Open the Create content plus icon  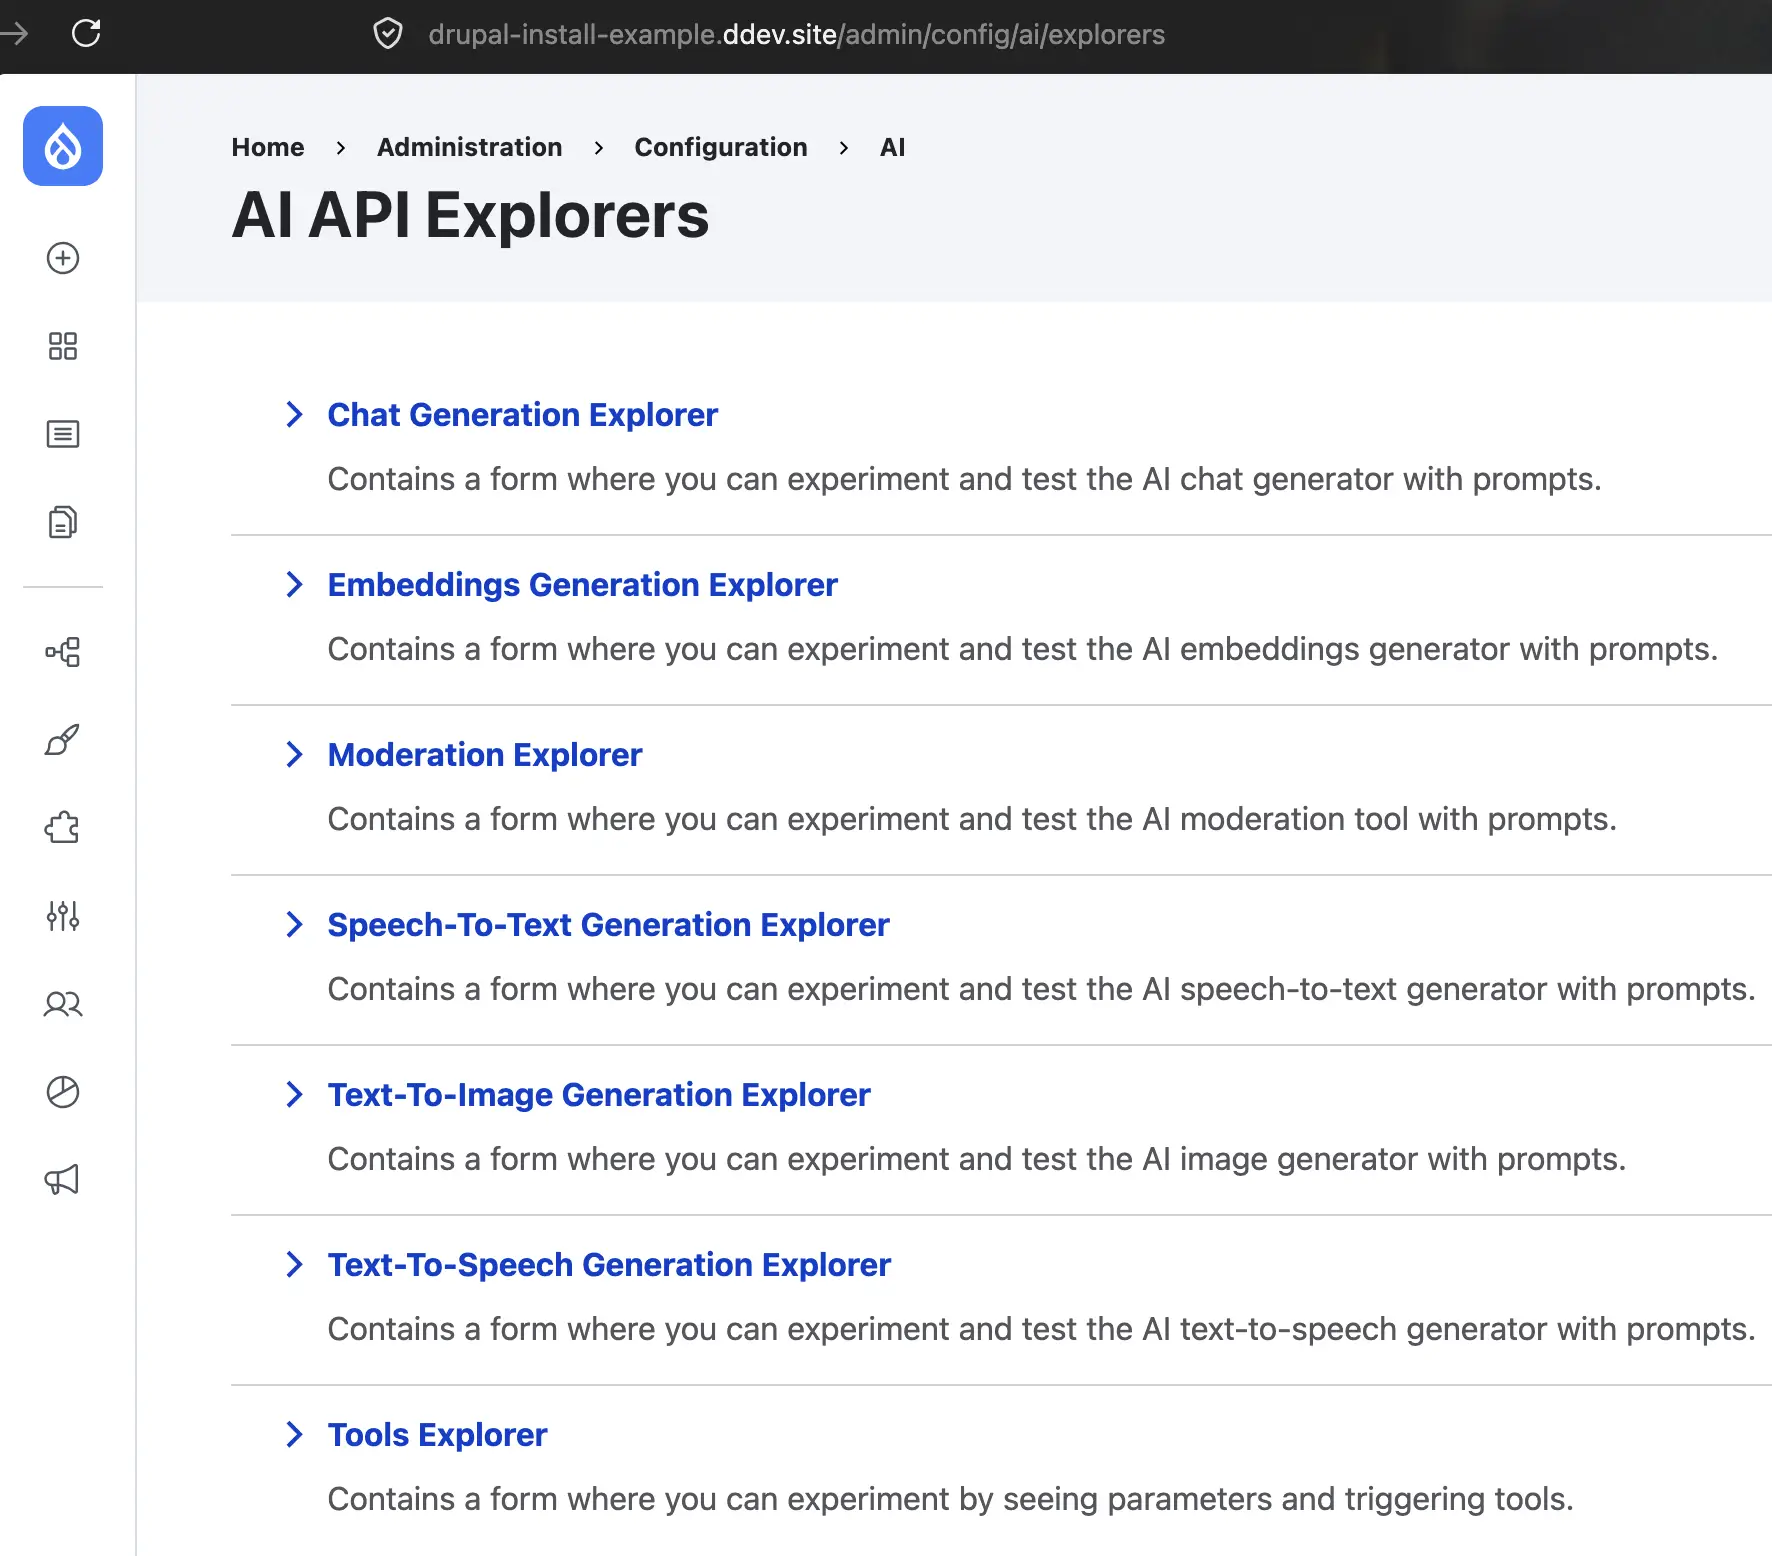tap(63, 258)
